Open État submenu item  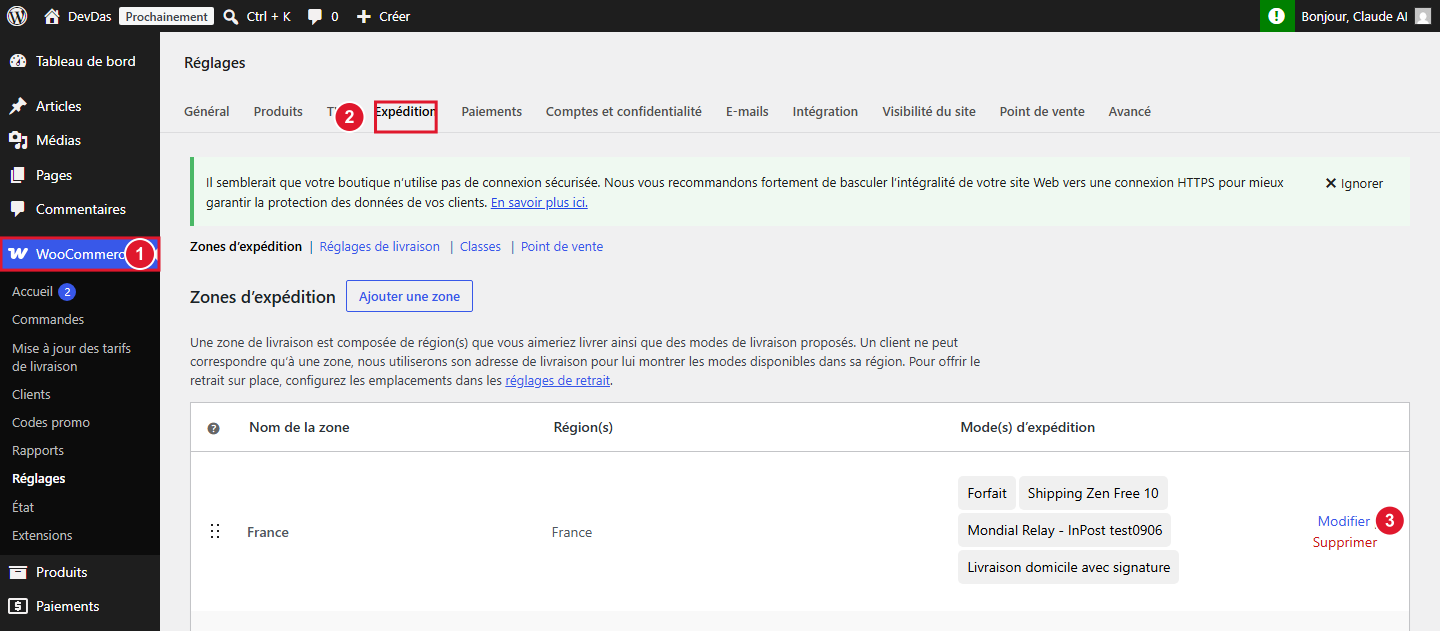tap(23, 507)
